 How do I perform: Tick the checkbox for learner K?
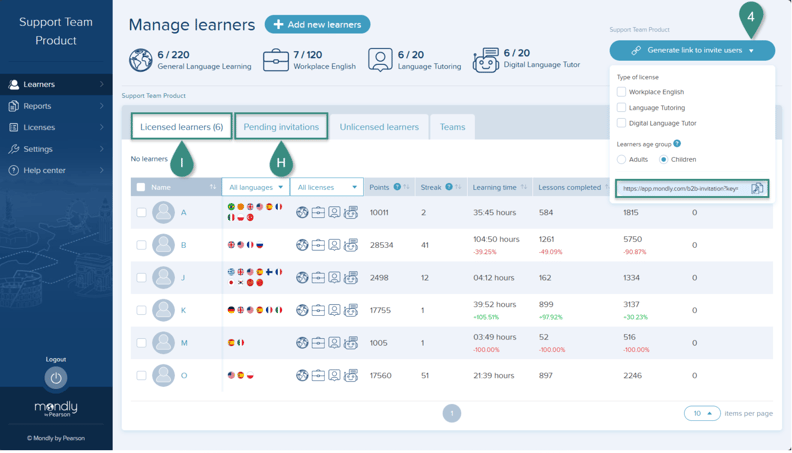point(141,310)
